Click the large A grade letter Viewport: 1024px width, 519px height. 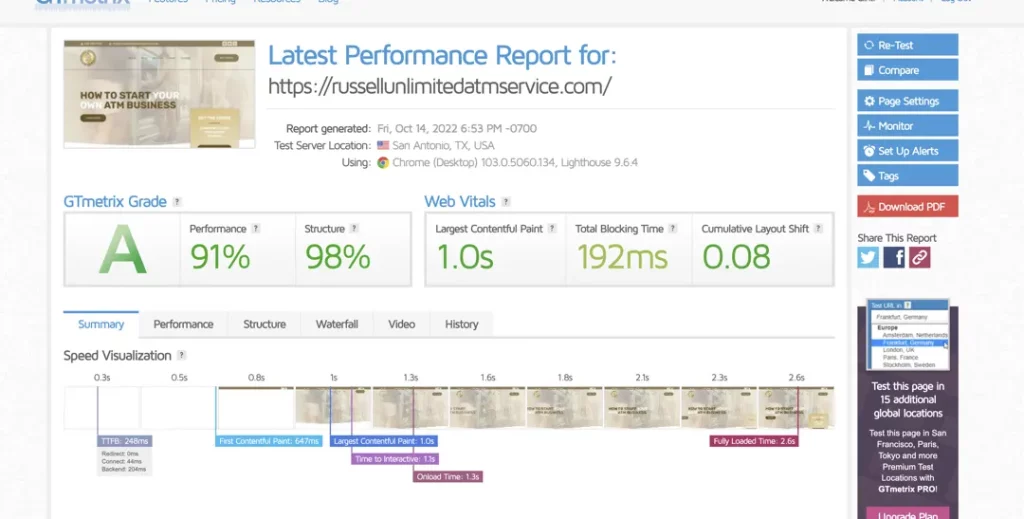click(122, 249)
